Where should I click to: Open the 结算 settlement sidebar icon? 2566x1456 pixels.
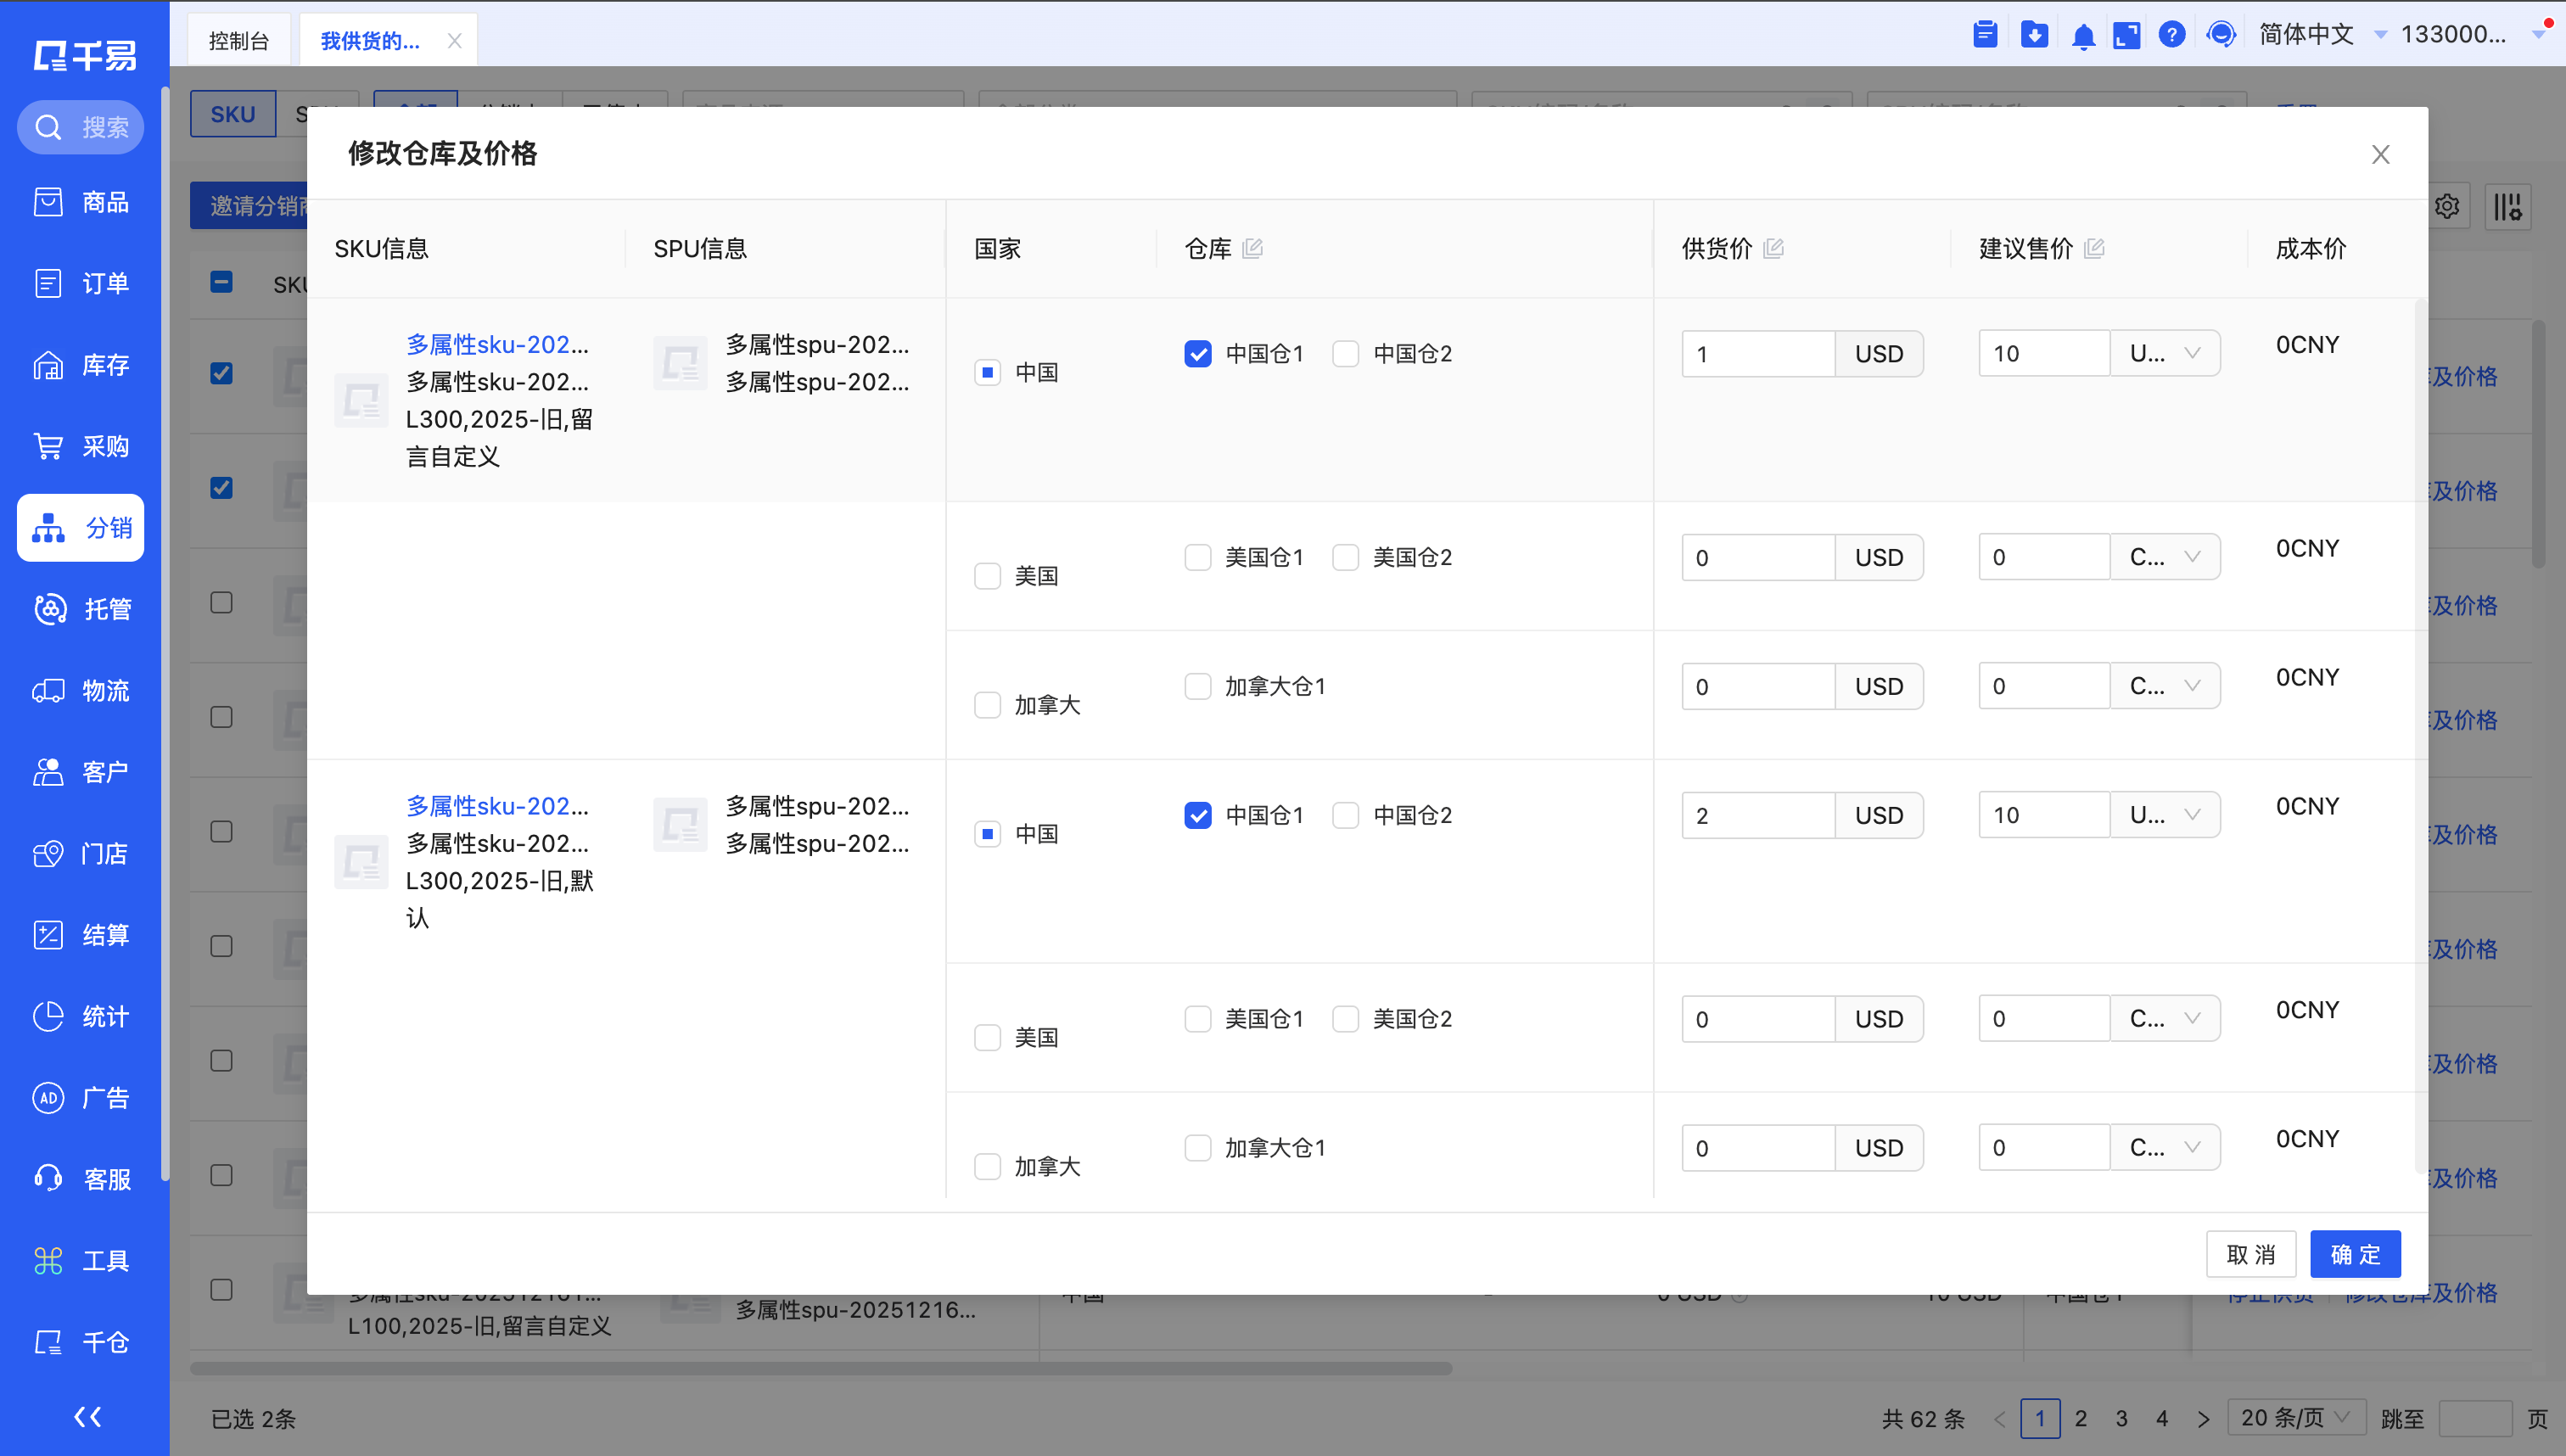[48, 935]
